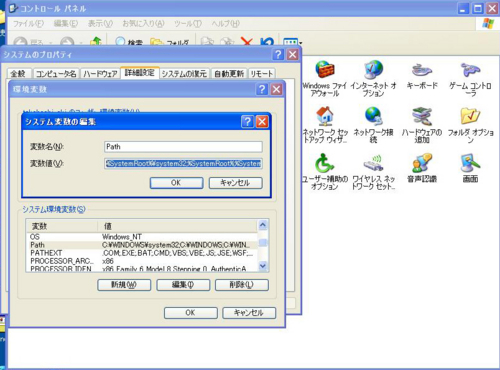Click help button in 環境変数 dialog title
This screenshot has width=500, height=370.
pos(262,89)
